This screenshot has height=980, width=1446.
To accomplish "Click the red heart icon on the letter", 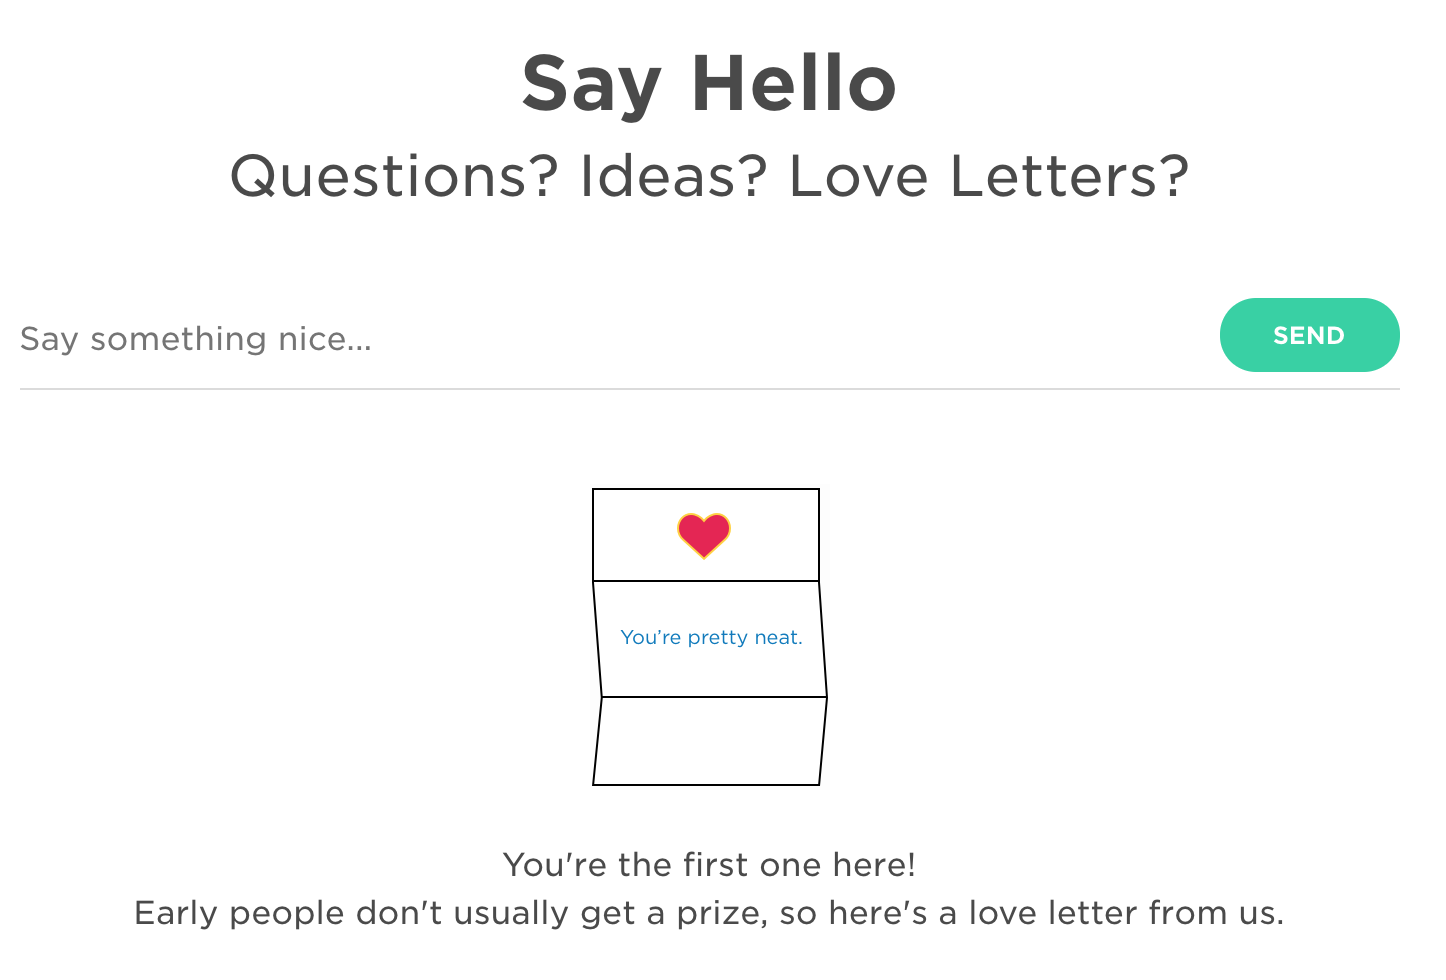I will pyautogui.click(x=704, y=535).
